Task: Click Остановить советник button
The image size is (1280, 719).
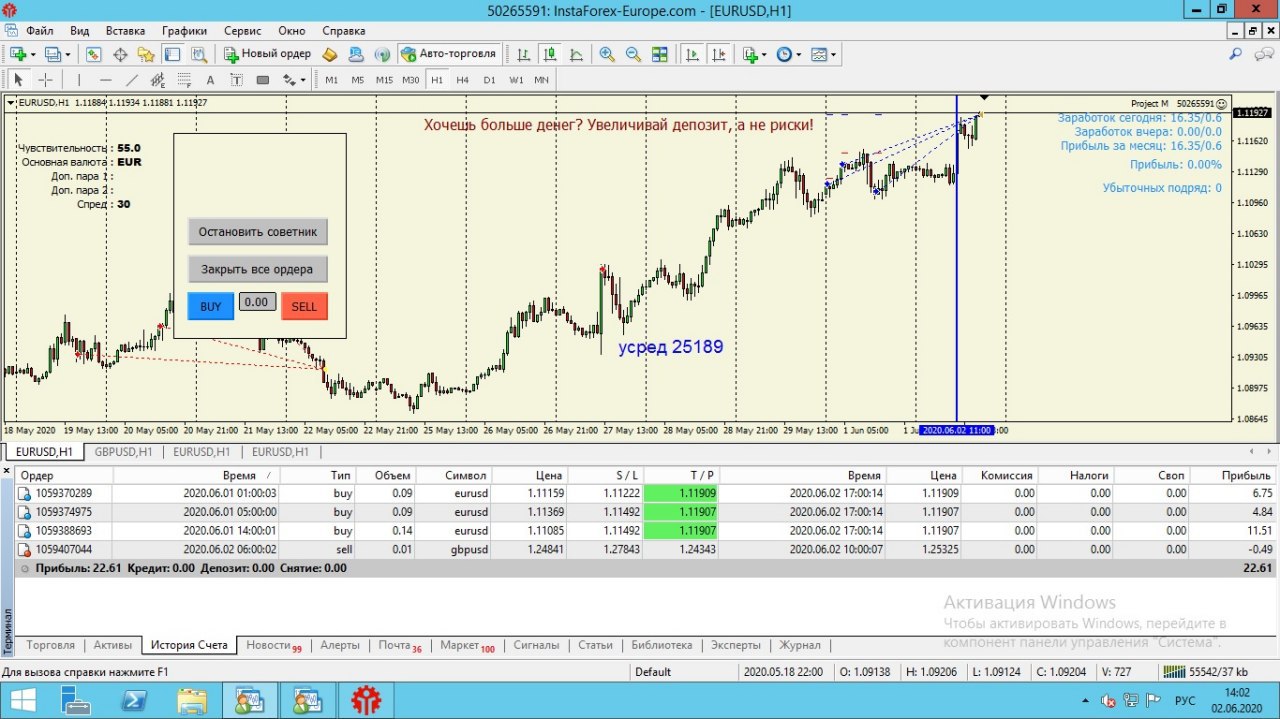Action: coord(258,232)
